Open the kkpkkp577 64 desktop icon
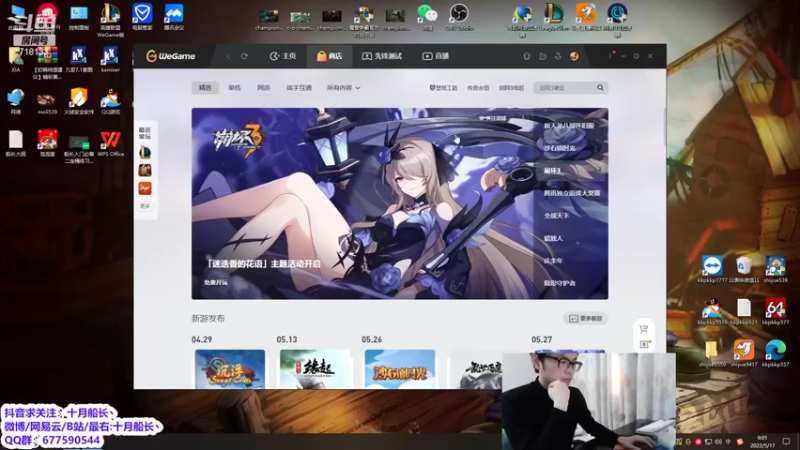The height and width of the screenshot is (450, 800). [x=776, y=312]
